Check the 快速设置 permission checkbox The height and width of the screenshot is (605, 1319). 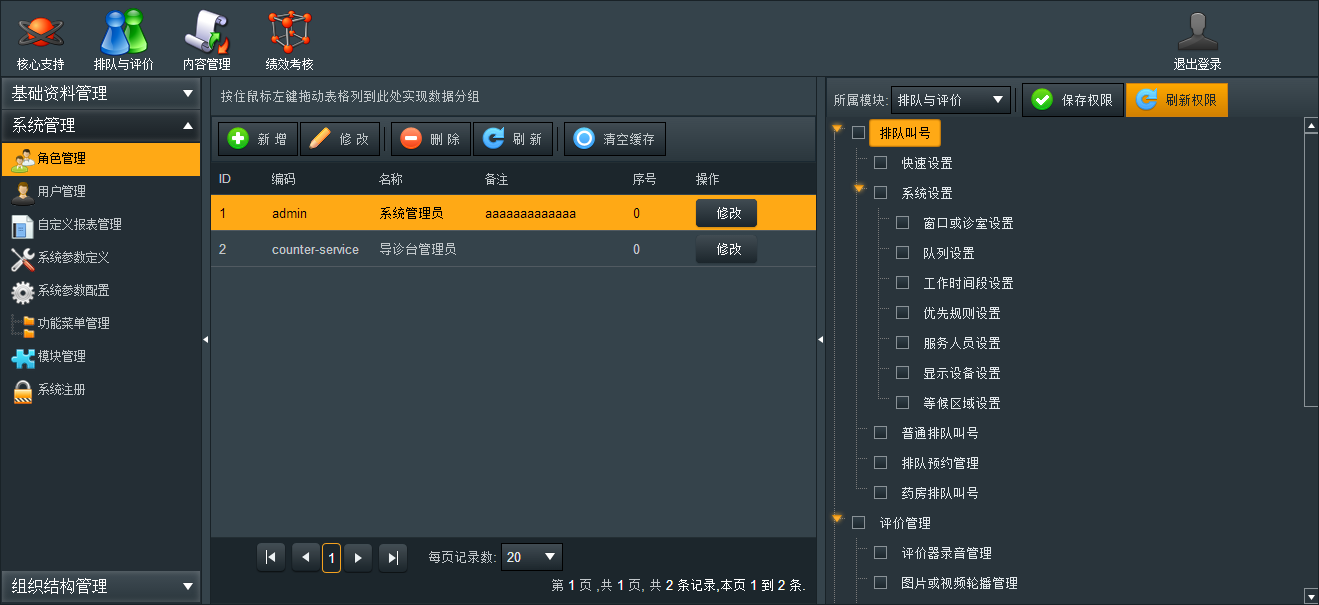(881, 163)
